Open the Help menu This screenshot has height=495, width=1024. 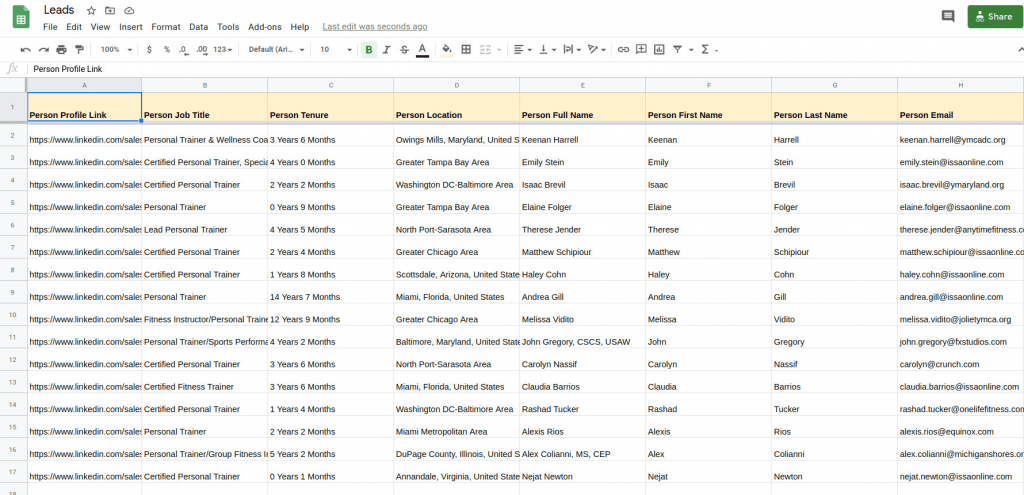coord(300,27)
